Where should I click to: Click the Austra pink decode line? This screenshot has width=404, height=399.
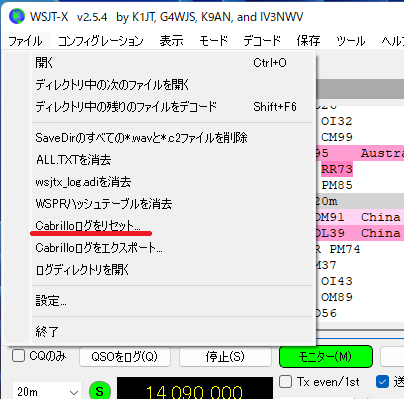[x=360, y=153]
